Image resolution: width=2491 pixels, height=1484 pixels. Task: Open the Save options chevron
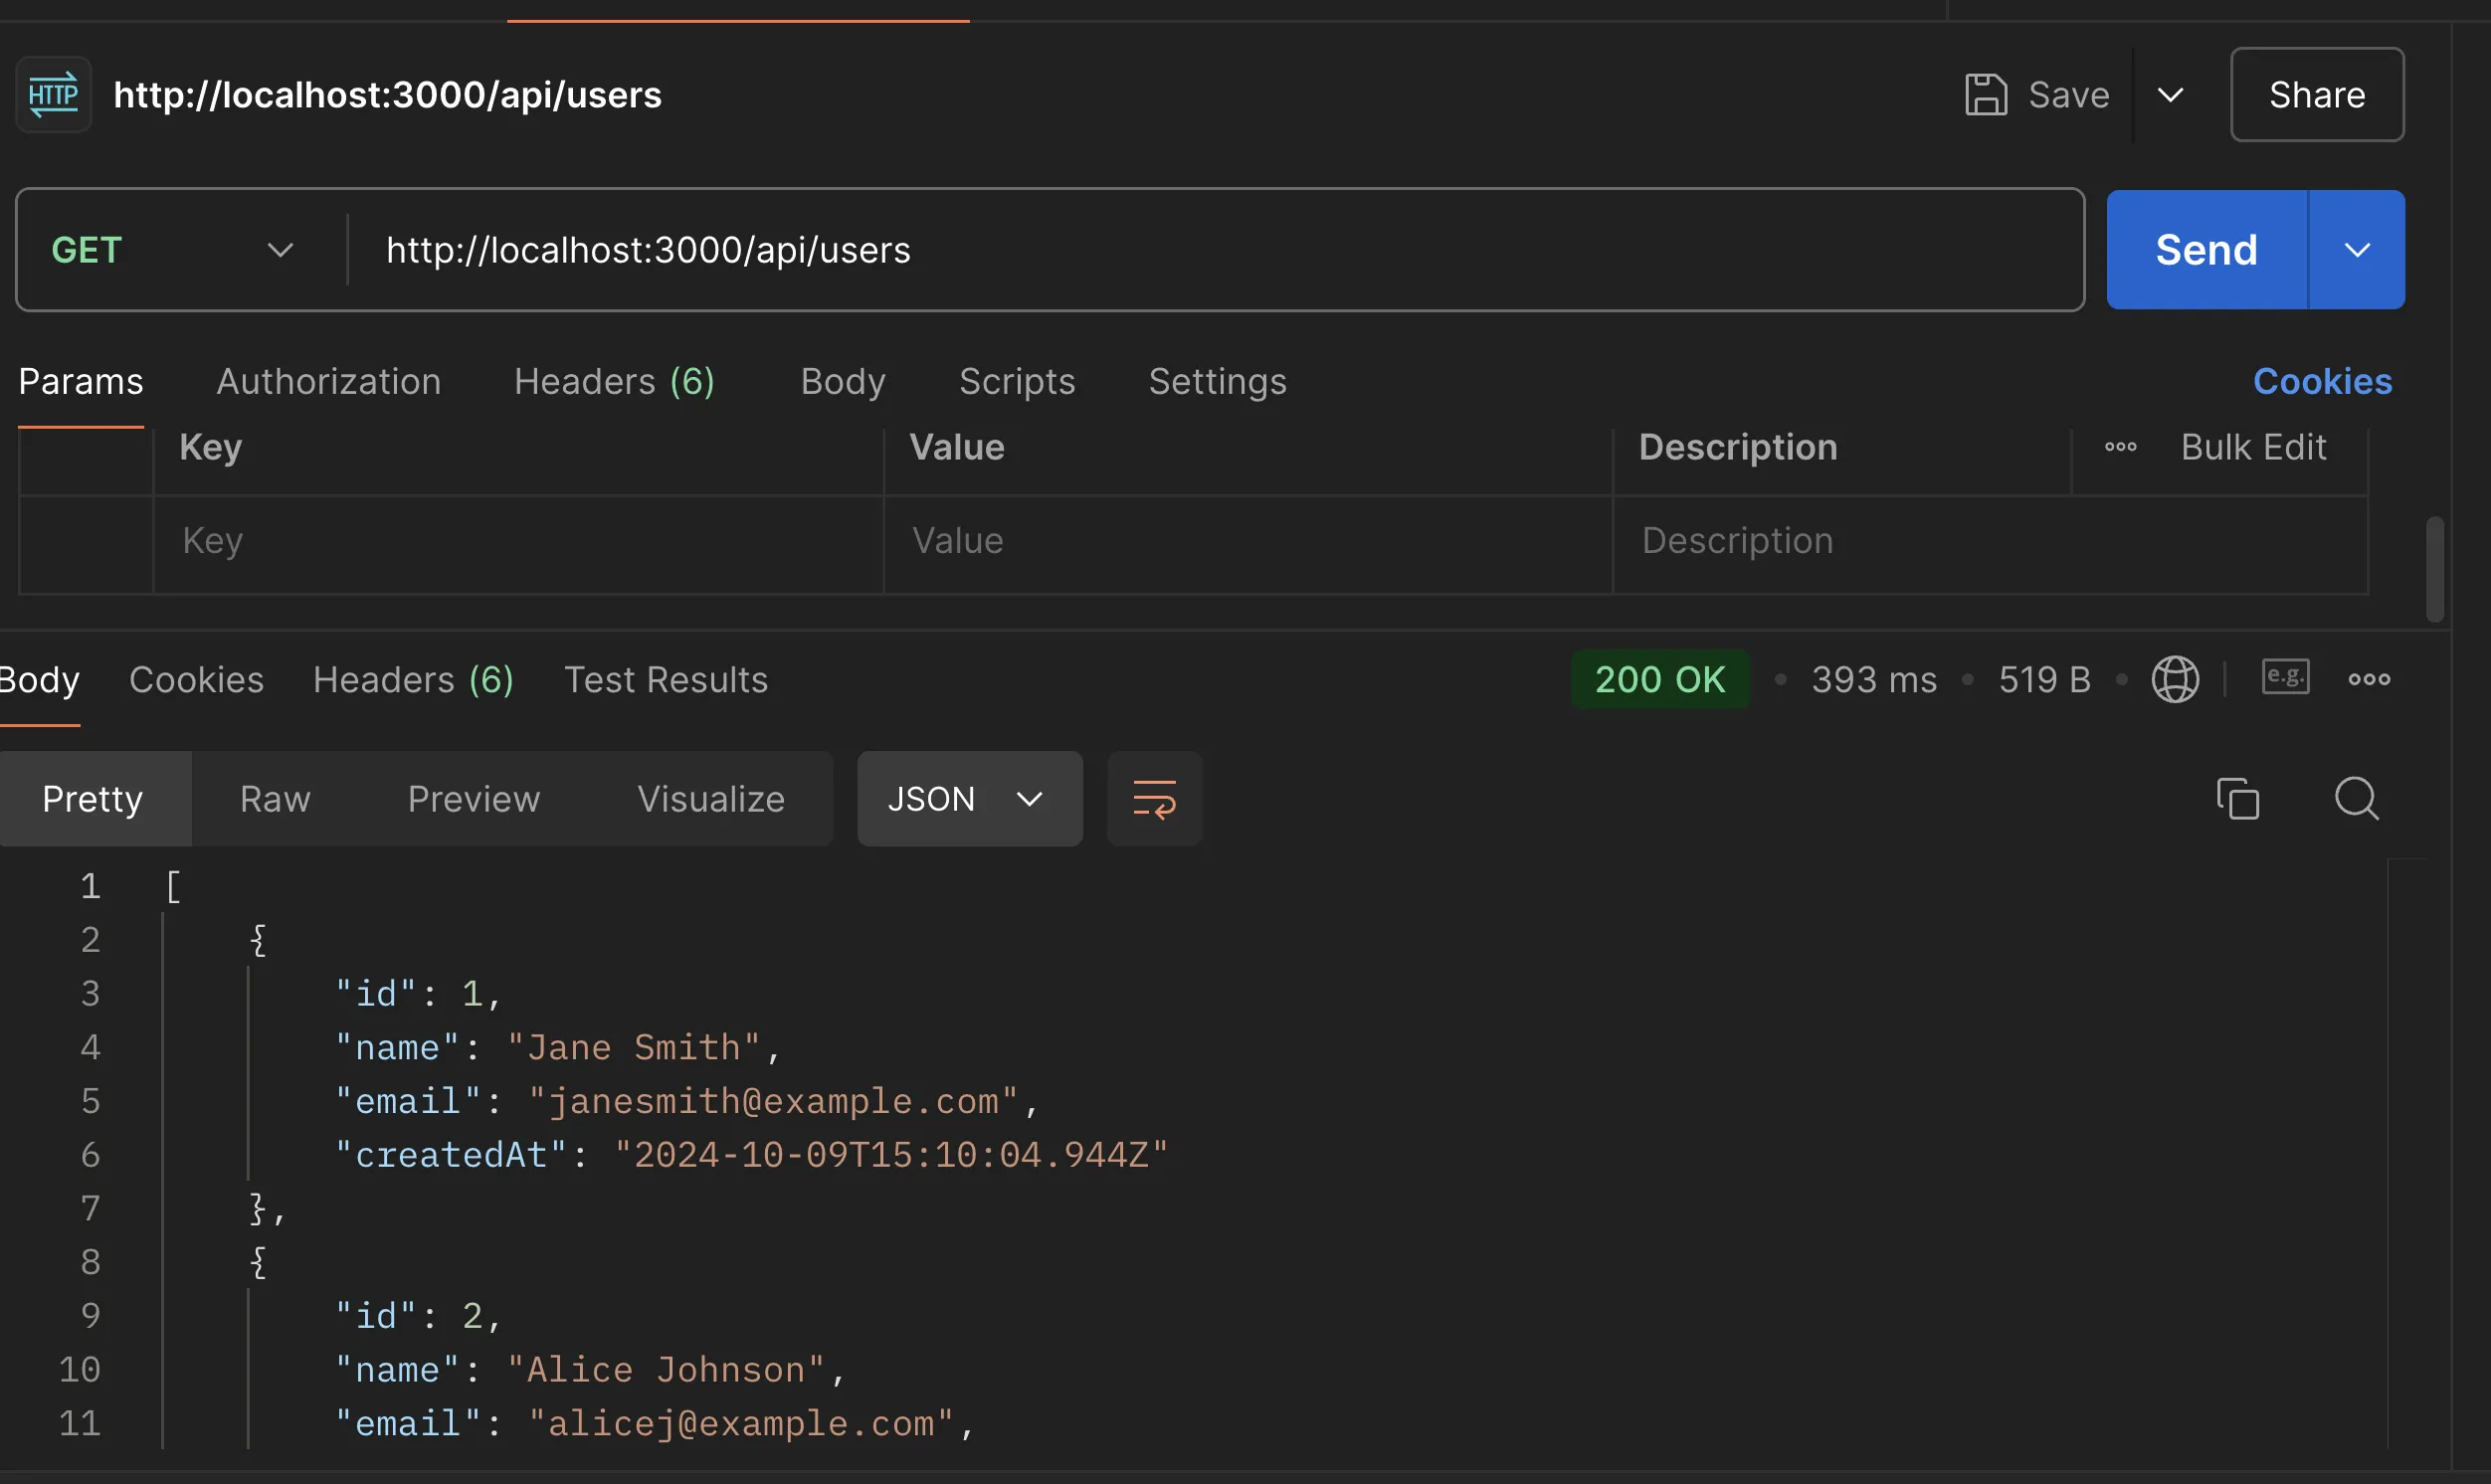(2170, 95)
